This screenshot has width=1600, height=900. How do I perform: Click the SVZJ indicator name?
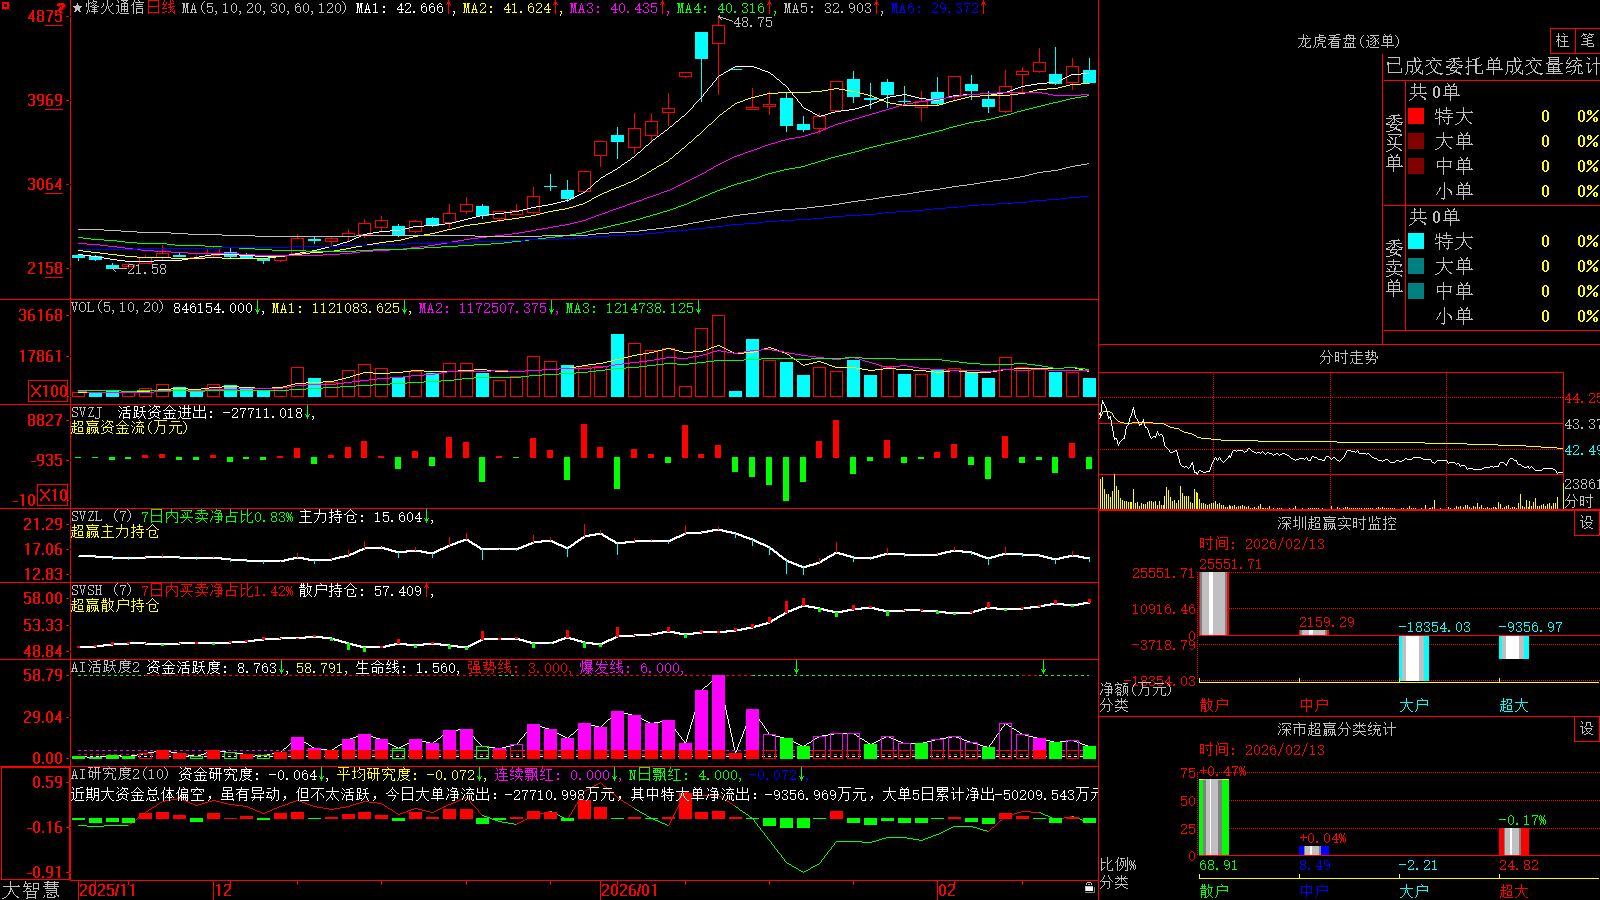[87, 412]
